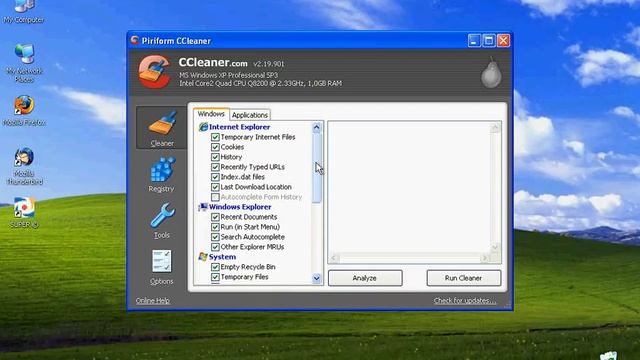
Task: Toggle Last Download Location checkbox
Action: coord(215,187)
